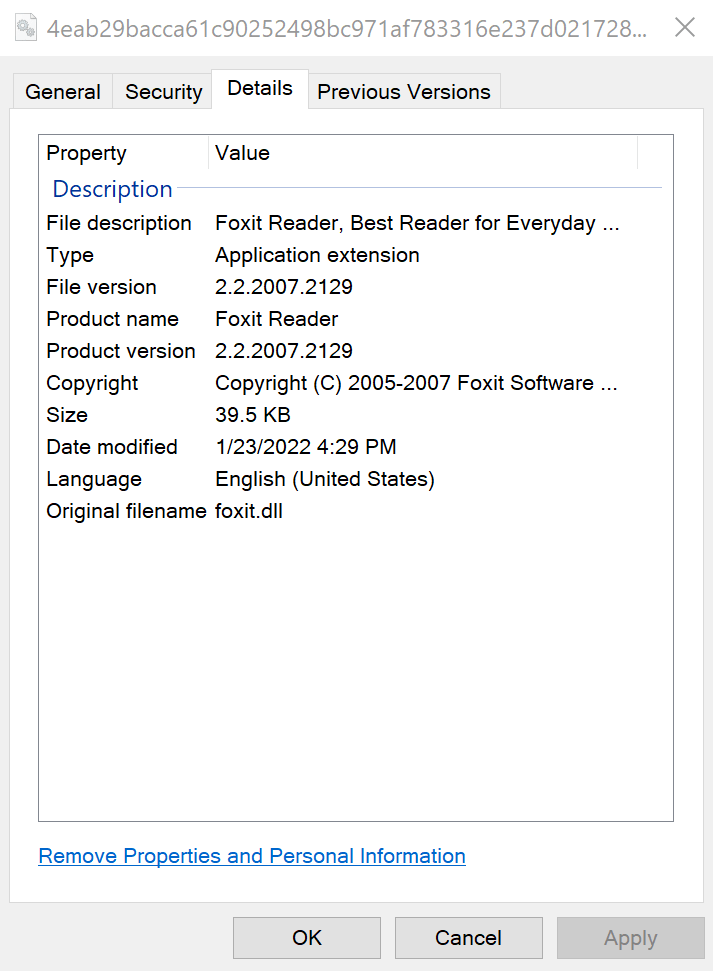Select the Size value 39.5 KB
713x971 pixels.
click(x=253, y=415)
